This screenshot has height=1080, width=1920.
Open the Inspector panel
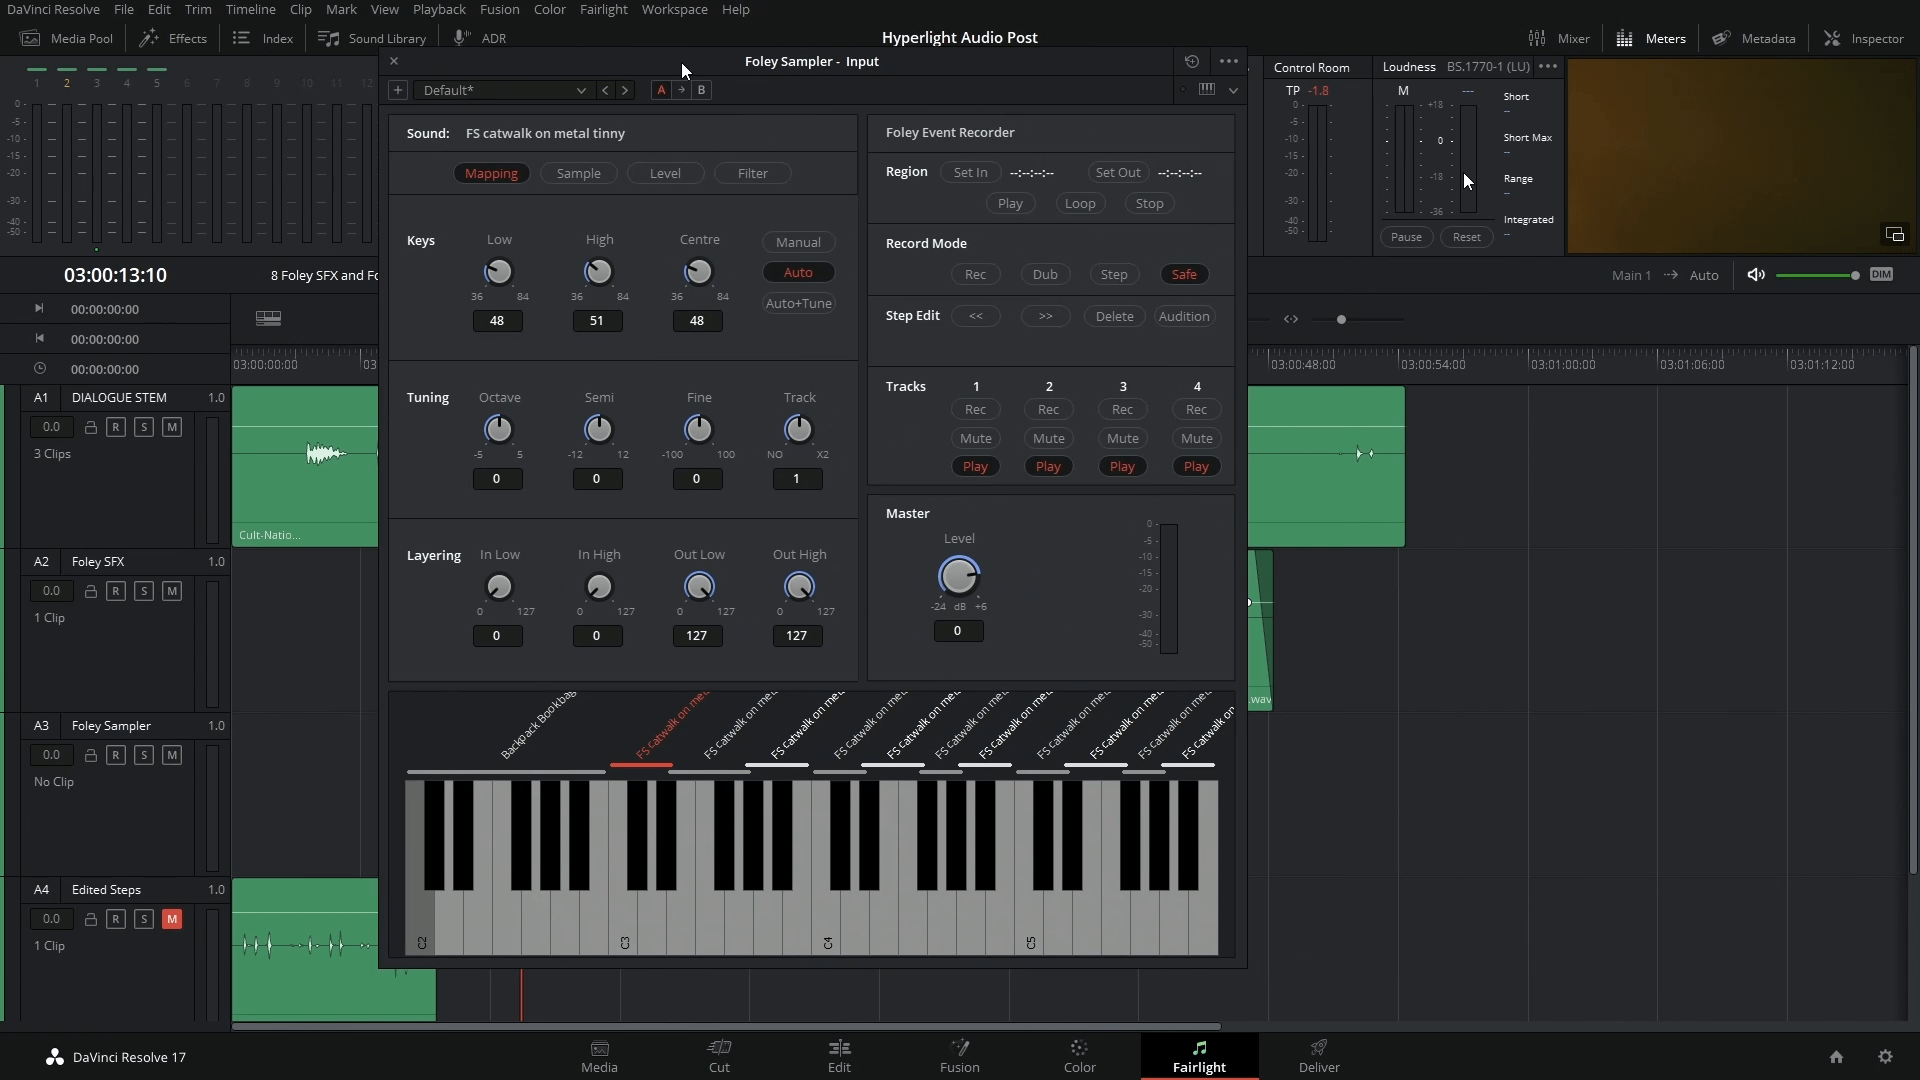tap(1863, 38)
